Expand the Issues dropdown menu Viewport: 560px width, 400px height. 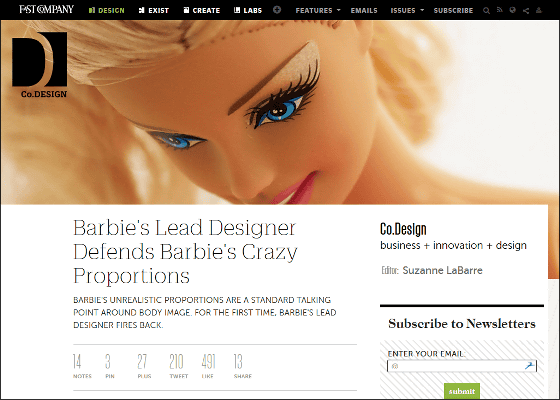click(x=407, y=10)
